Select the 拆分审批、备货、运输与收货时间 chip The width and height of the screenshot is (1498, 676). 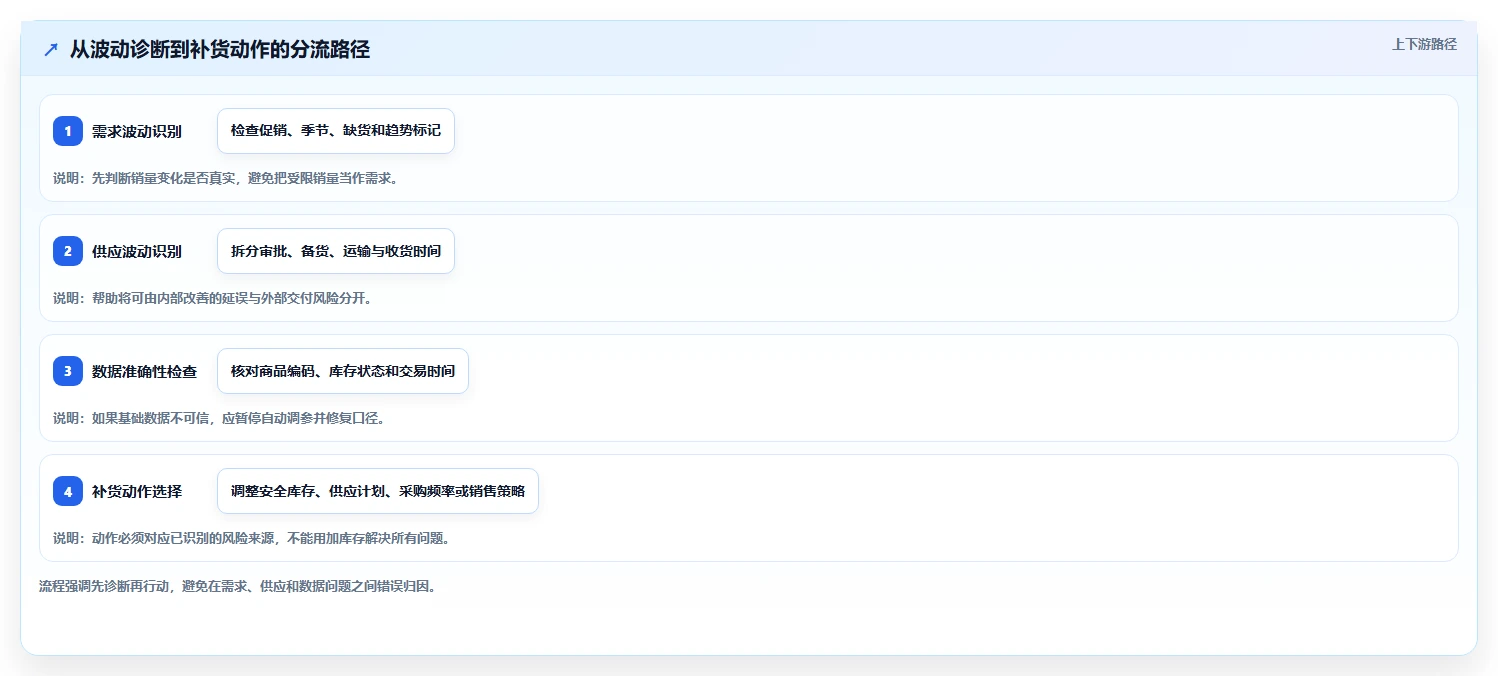pyautogui.click(x=336, y=251)
